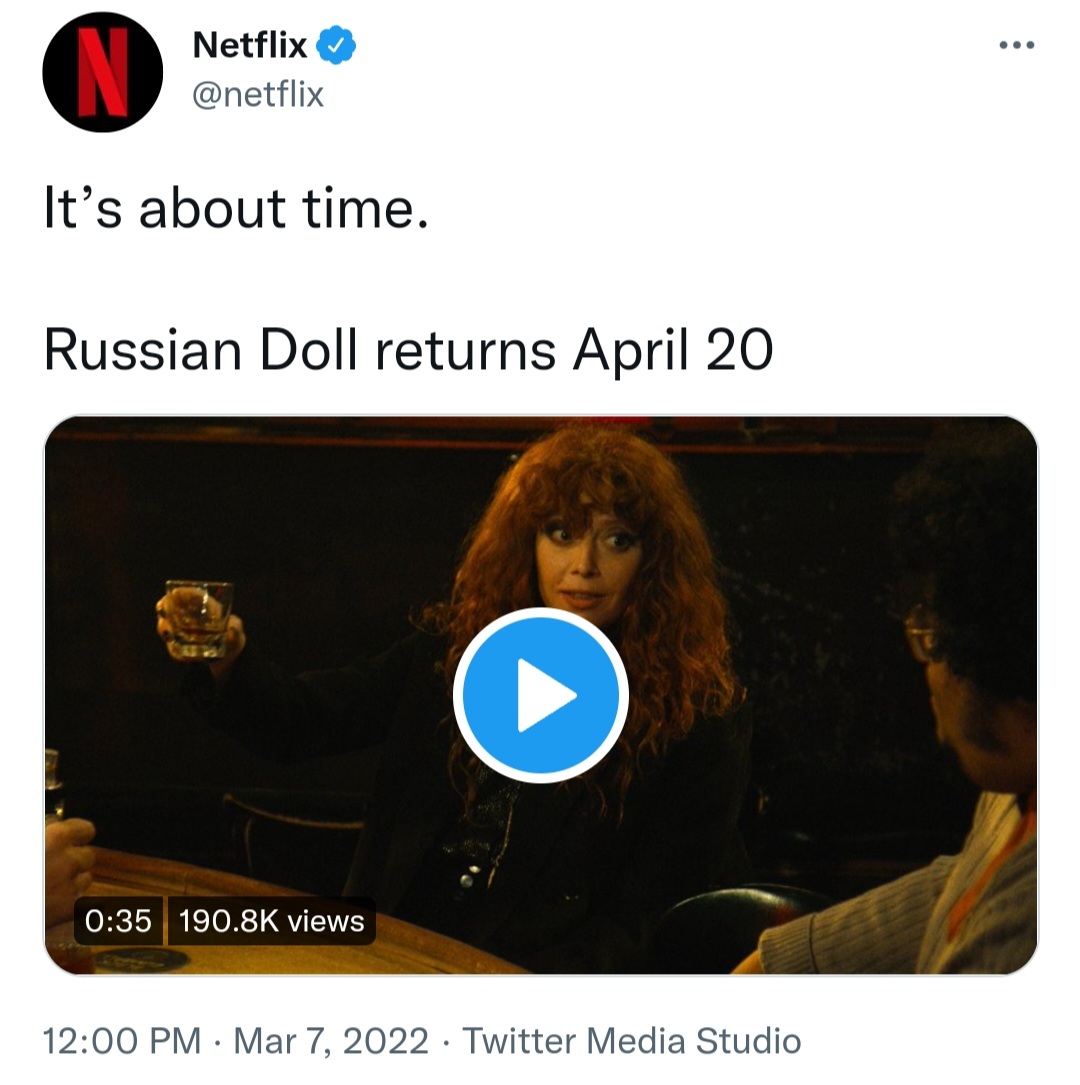The image size is (1080, 1085).
Task: Open the Netflix display name link
Action: [249, 45]
